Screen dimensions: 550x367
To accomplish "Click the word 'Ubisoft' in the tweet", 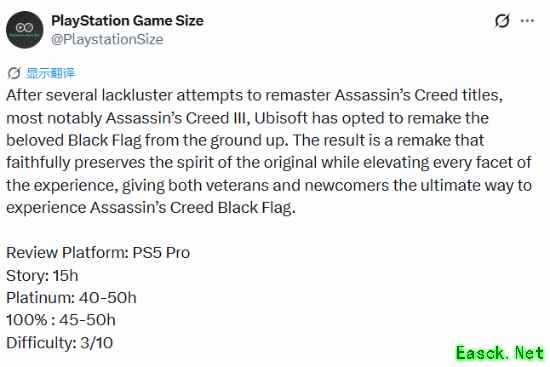I will [281, 118].
